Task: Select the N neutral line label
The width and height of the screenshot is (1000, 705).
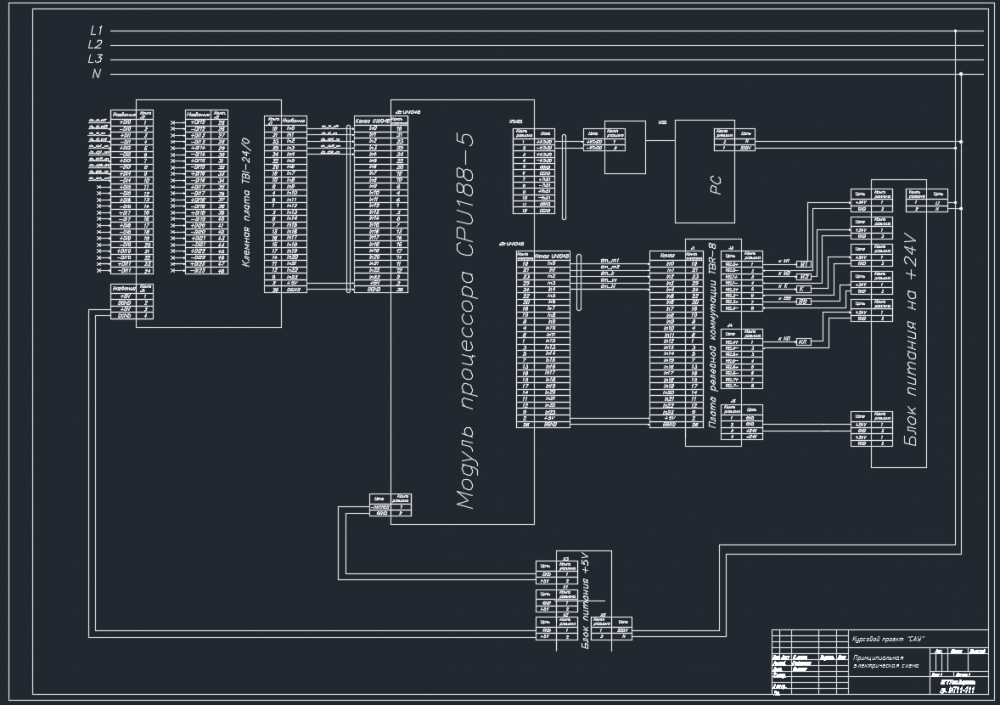Action: pyautogui.click(x=96, y=74)
